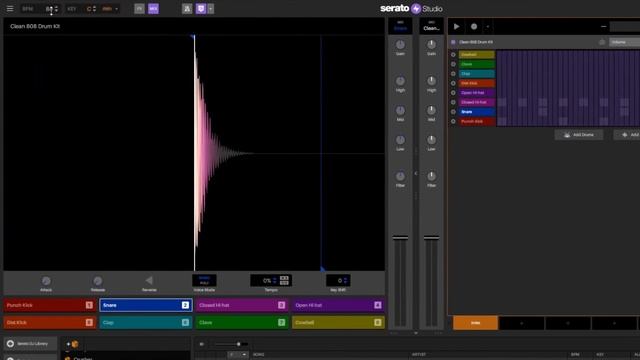Click the minus zoom button in sequencer header

[604, 27]
